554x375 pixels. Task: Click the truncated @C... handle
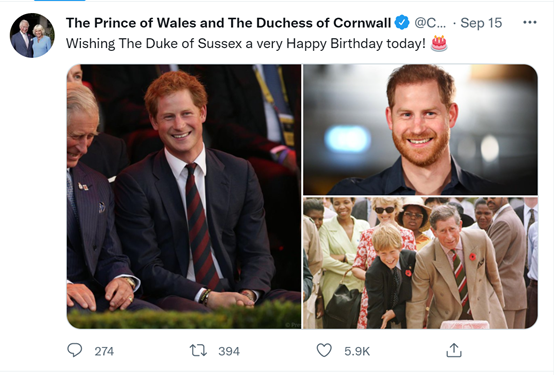430,23
